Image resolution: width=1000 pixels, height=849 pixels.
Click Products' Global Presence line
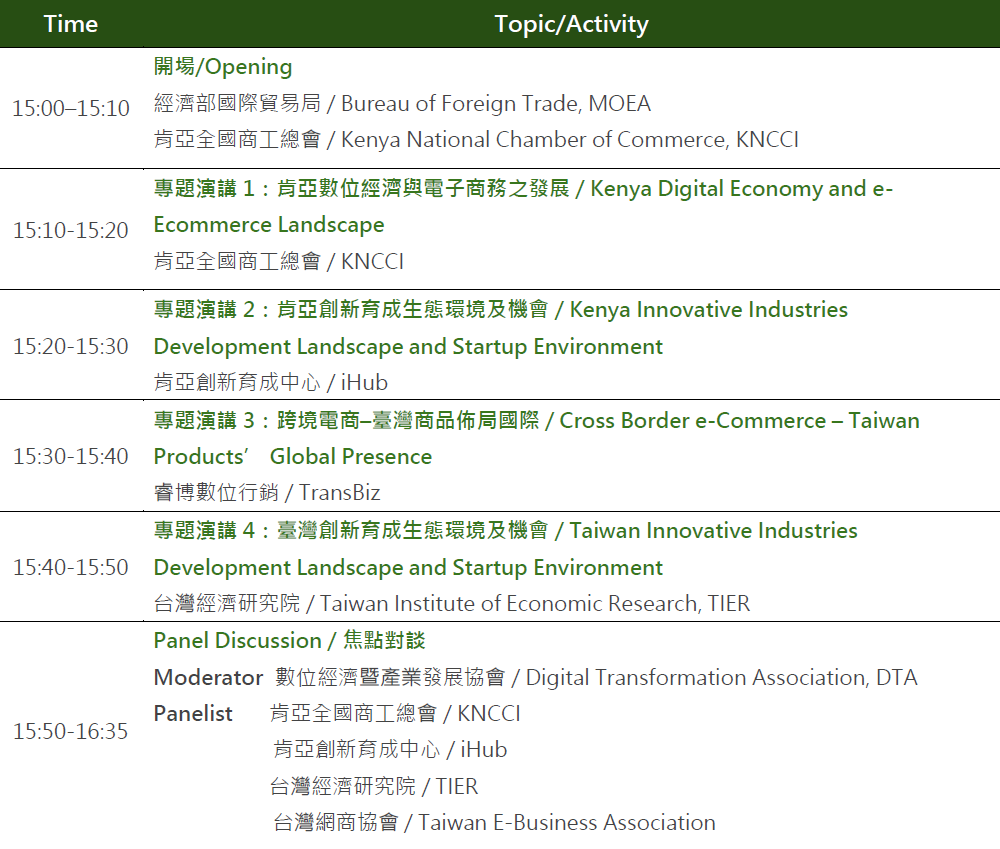coord(293,457)
